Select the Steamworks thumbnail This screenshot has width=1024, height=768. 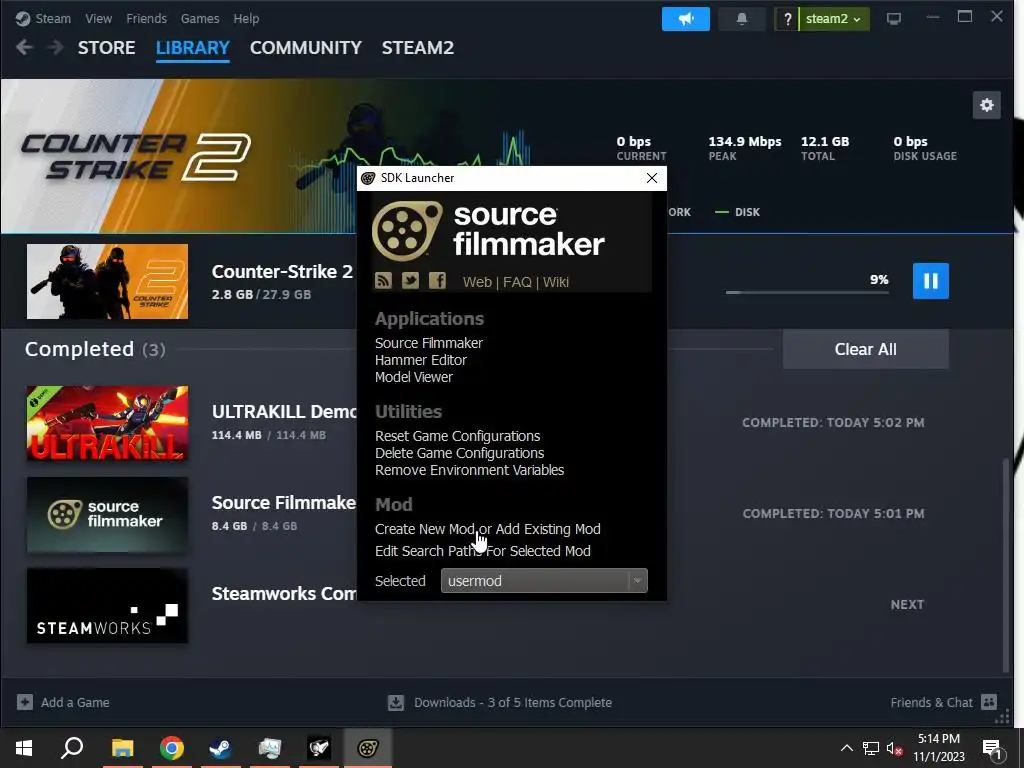(107, 605)
